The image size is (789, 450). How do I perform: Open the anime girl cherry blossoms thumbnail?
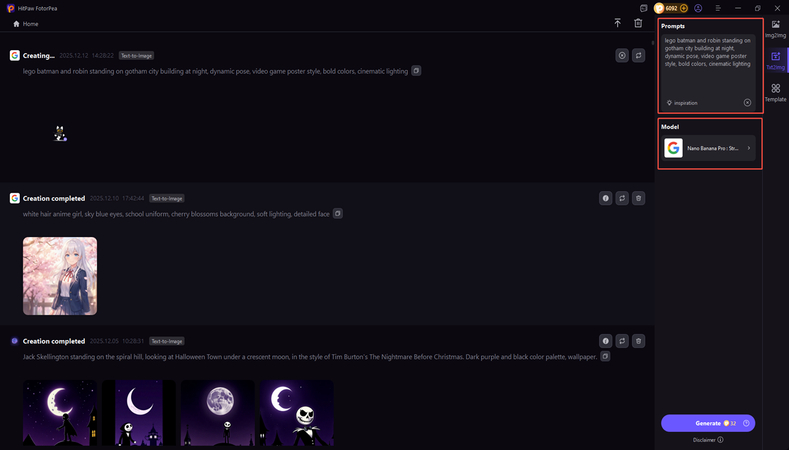coord(60,276)
